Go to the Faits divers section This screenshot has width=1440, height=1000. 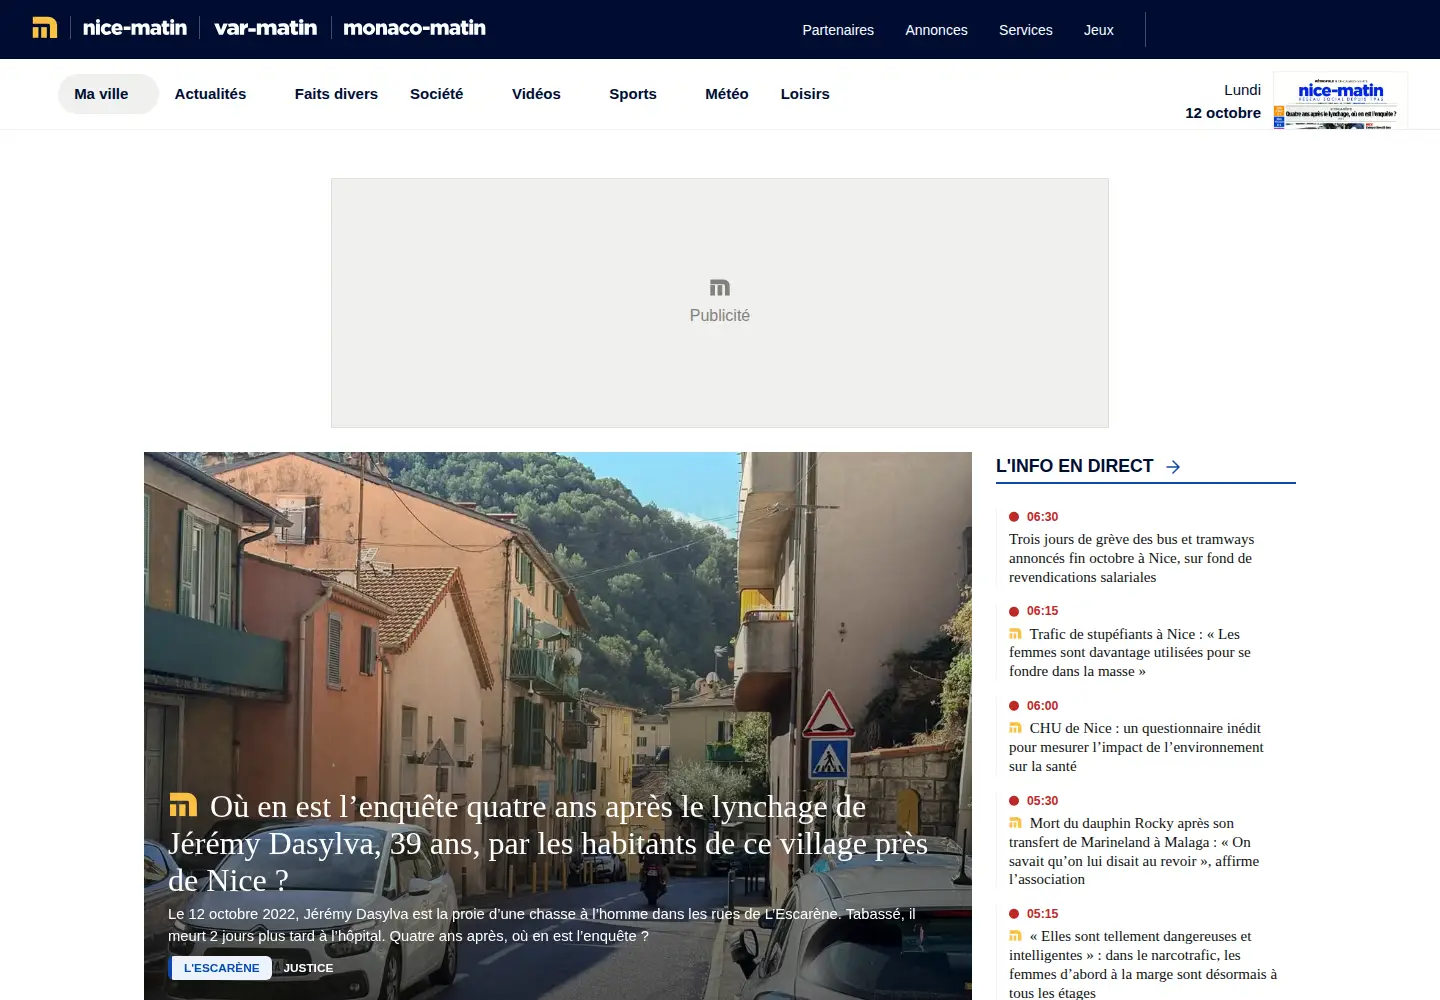click(336, 94)
